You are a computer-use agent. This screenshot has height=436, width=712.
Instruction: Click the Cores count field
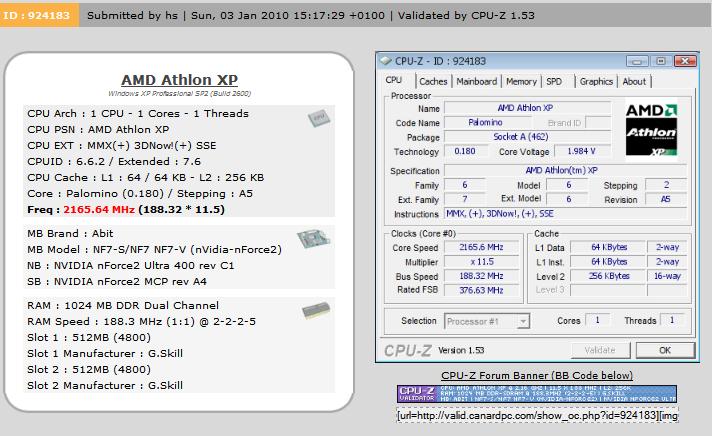pos(598,320)
